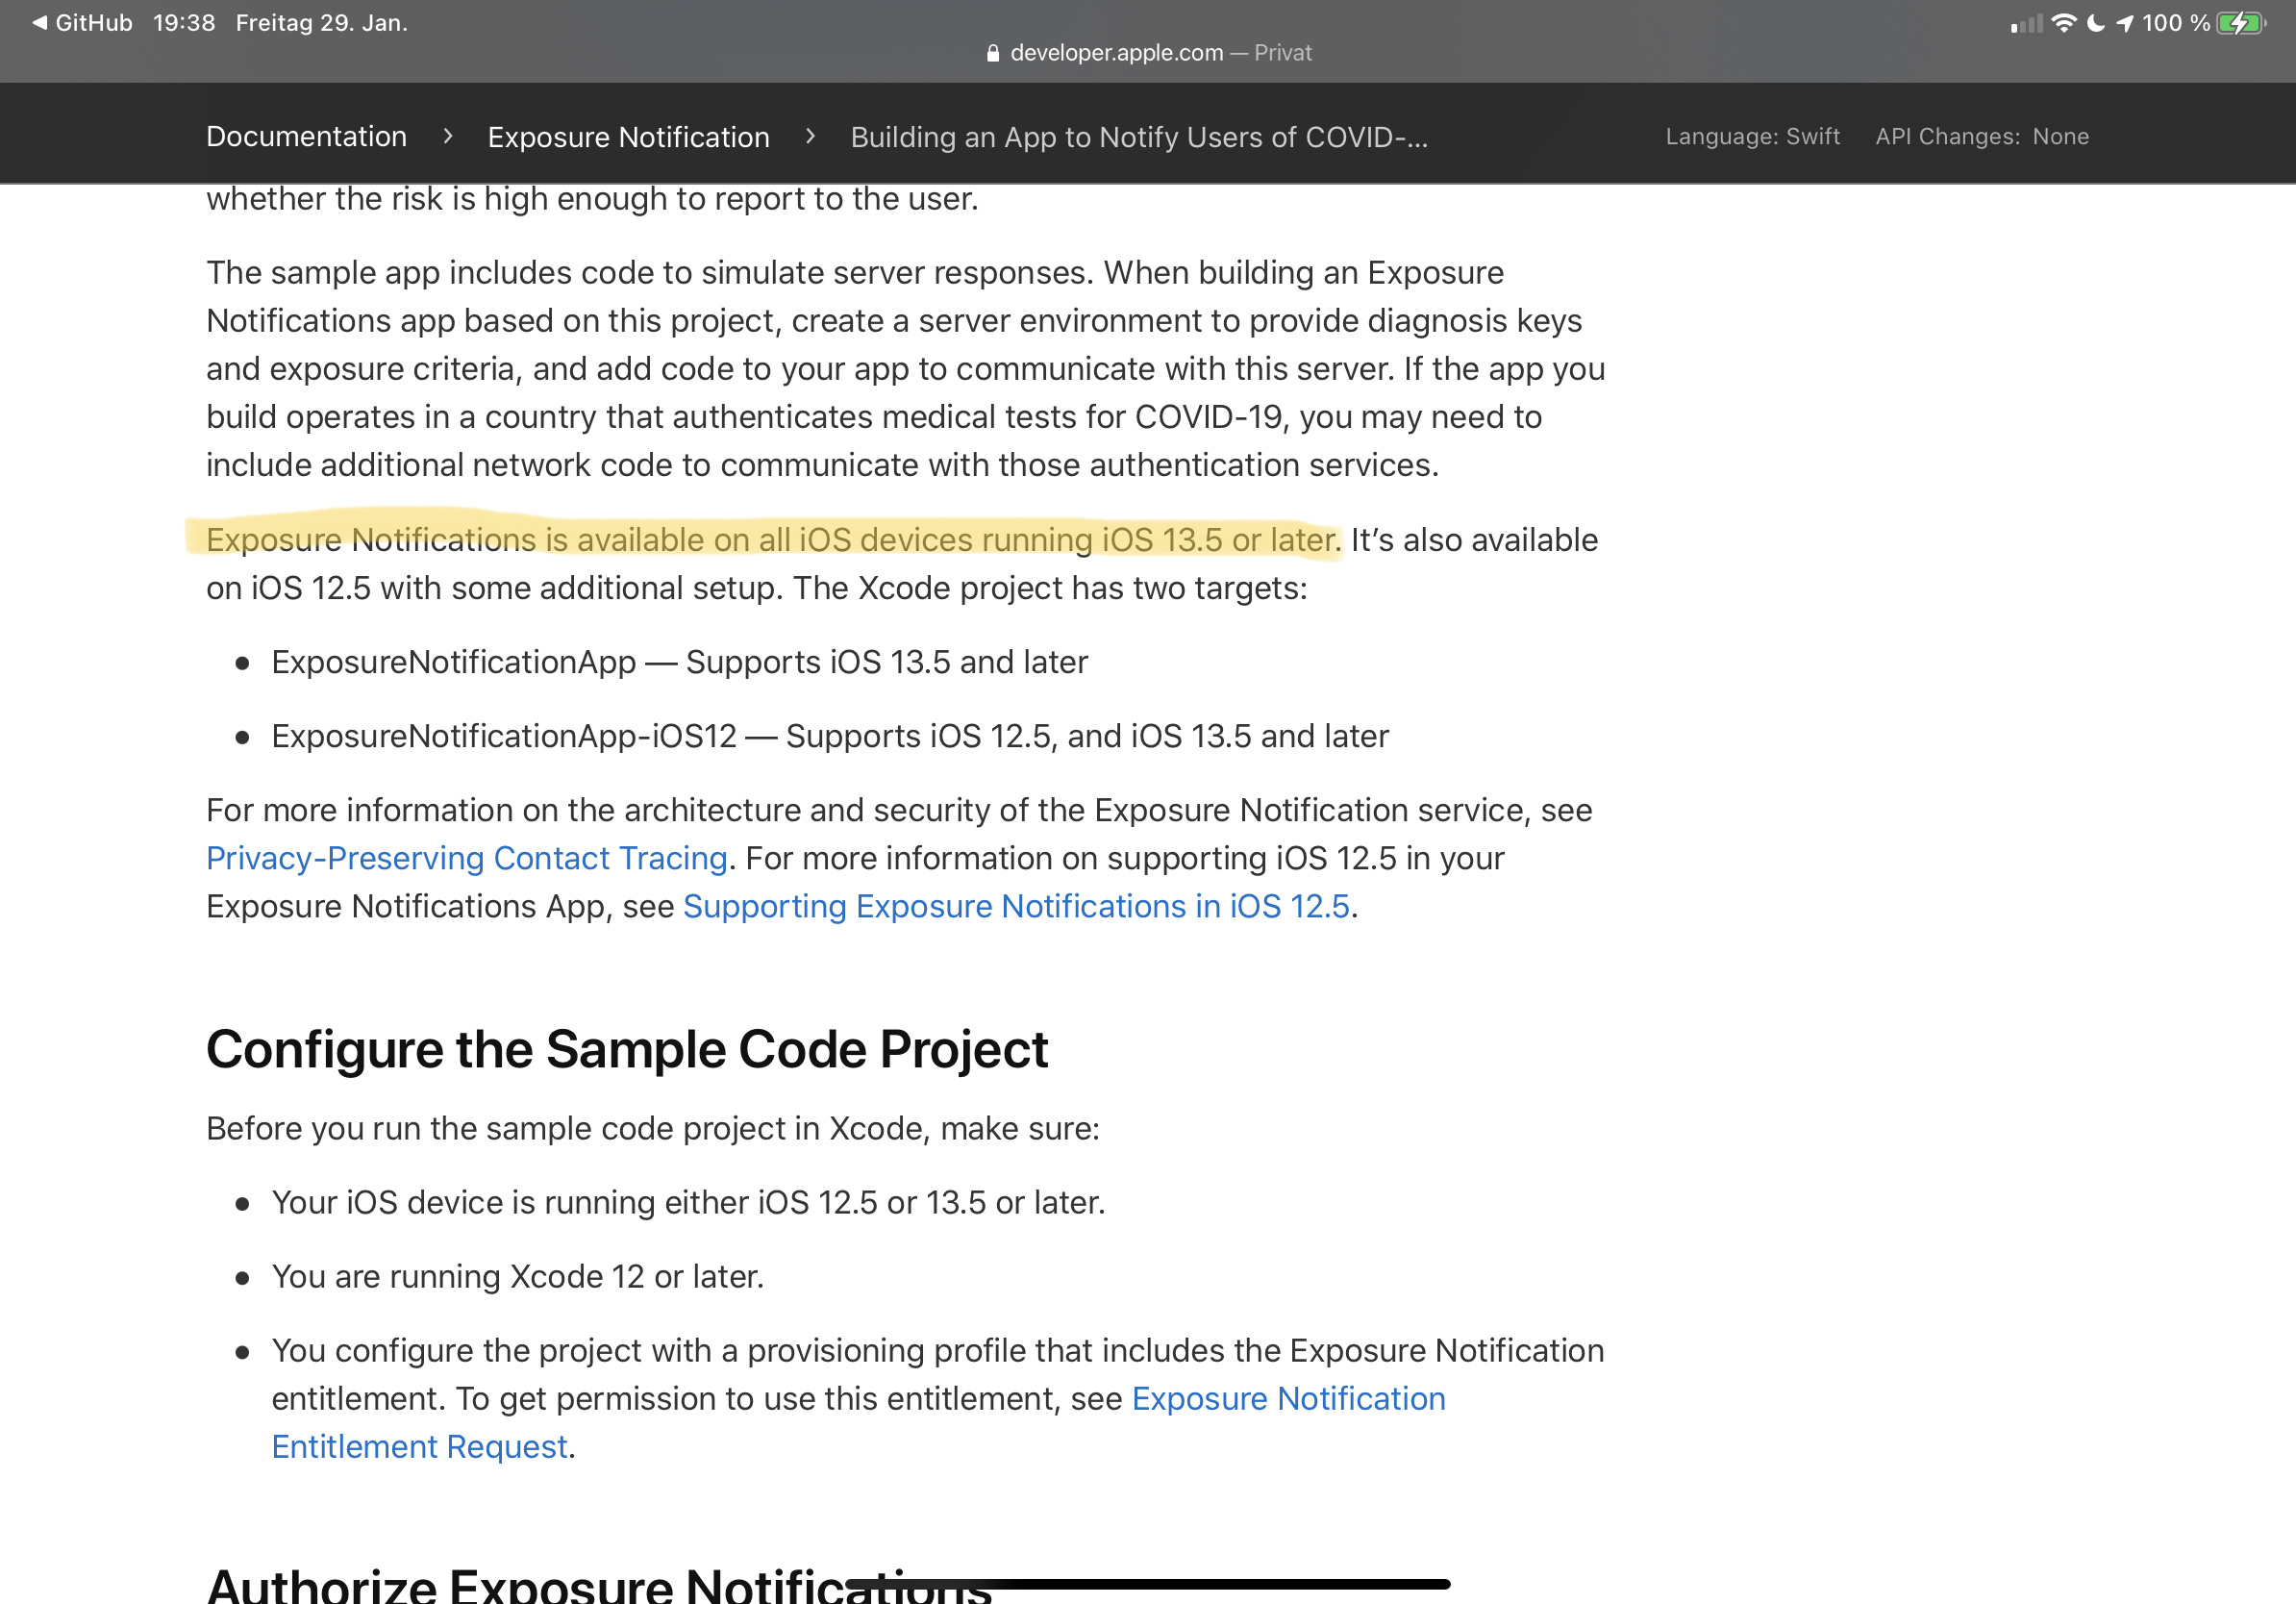Go to Exposure Notification breadcrumb
The image size is (2296, 1604).
coord(628,137)
